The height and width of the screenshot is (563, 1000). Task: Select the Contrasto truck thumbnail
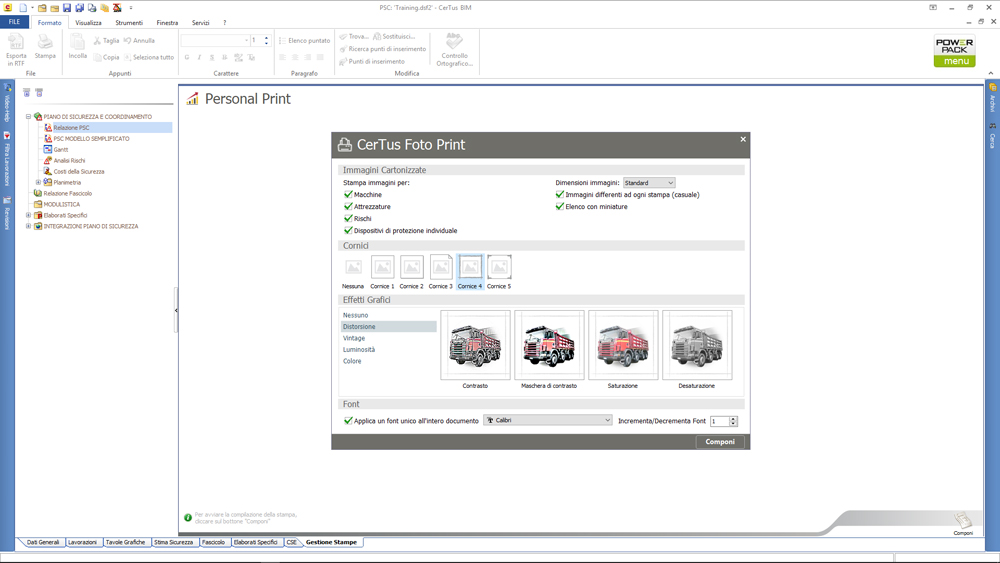(475, 345)
